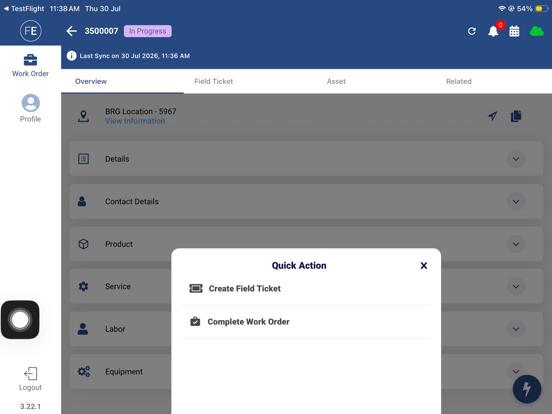This screenshot has height=414, width=552.
Task: Tap the Service section label
Action: click(118, 286)
